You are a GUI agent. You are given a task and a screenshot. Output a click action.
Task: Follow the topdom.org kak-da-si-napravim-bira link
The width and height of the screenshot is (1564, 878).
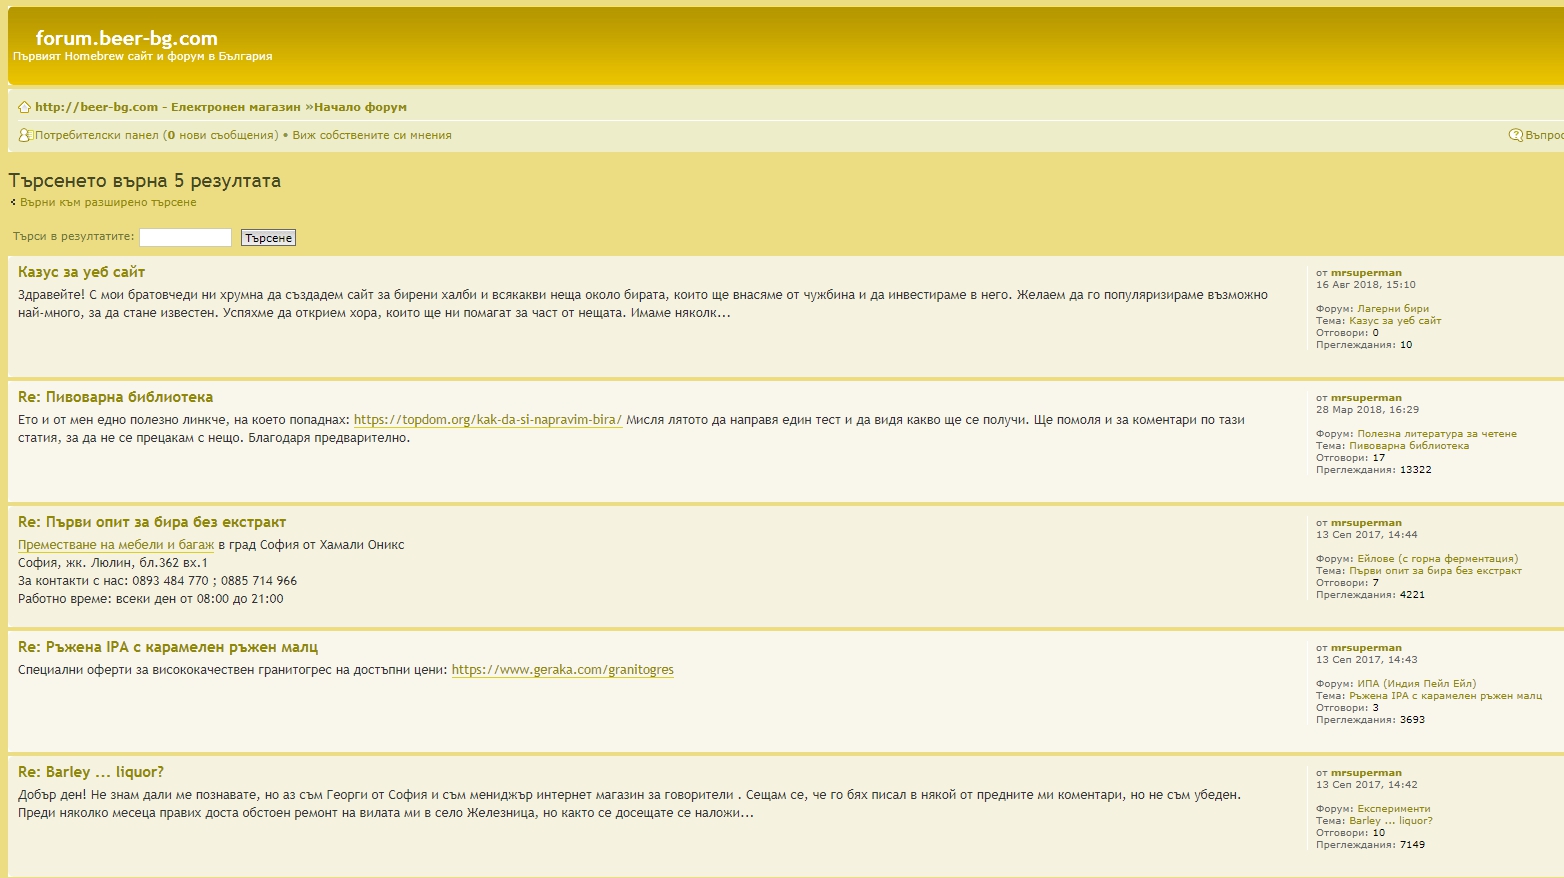pyautogui.click(x=487, y=420)
